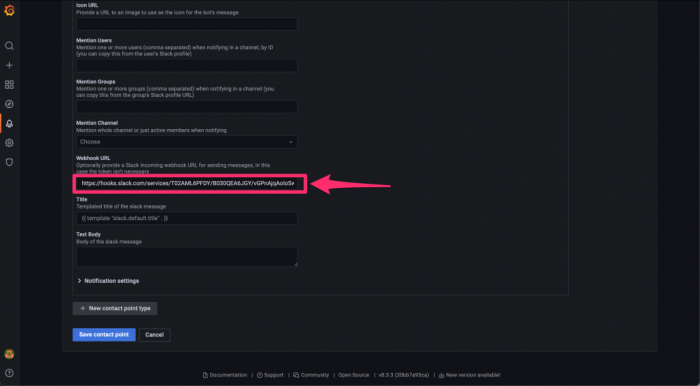Focus the Mention Groups input field
The image size is (700, 386).
(x=187, y=107)
